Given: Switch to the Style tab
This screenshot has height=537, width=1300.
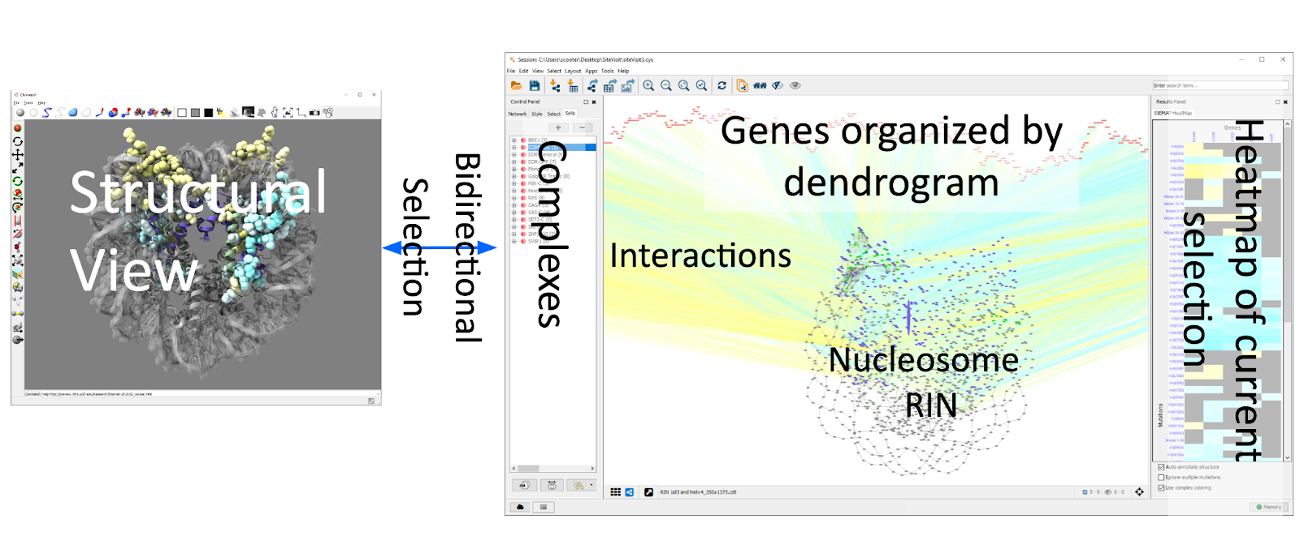Looking at the screenshot, I should pyautogui.click(x=537, y=114).
